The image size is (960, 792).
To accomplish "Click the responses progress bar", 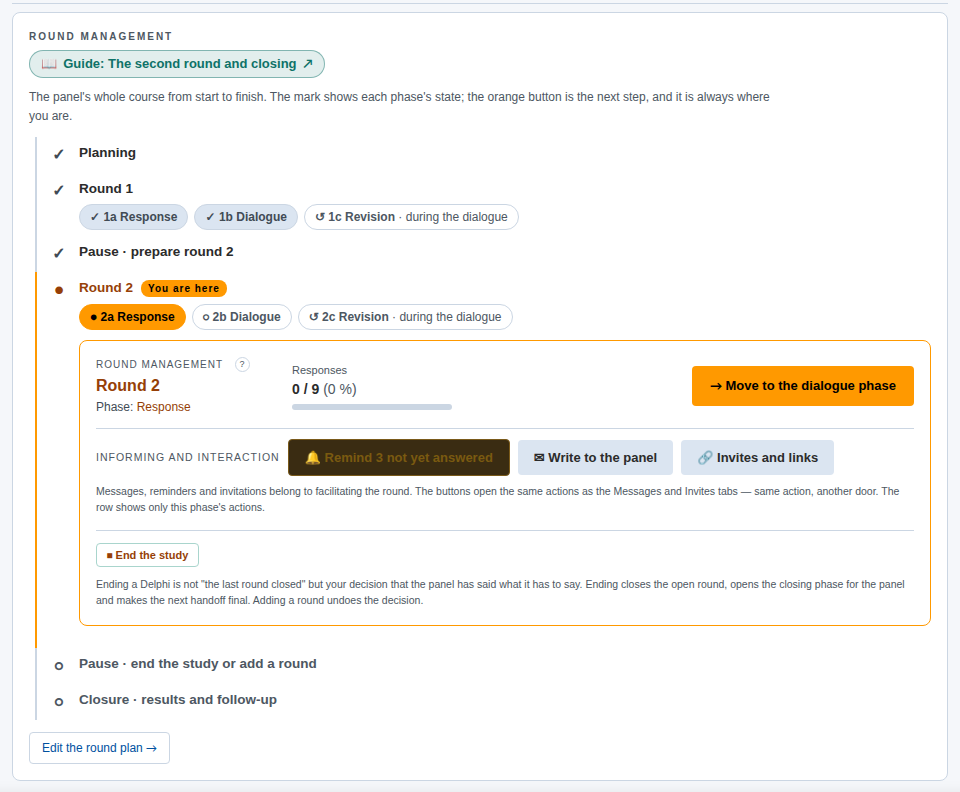I will (372, 407).
